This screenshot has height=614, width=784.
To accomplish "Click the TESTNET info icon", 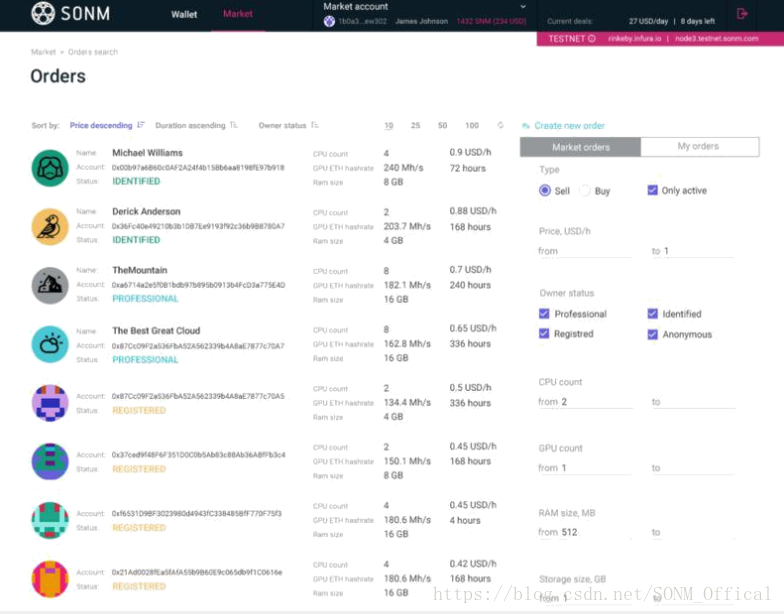I will point(592,38).
